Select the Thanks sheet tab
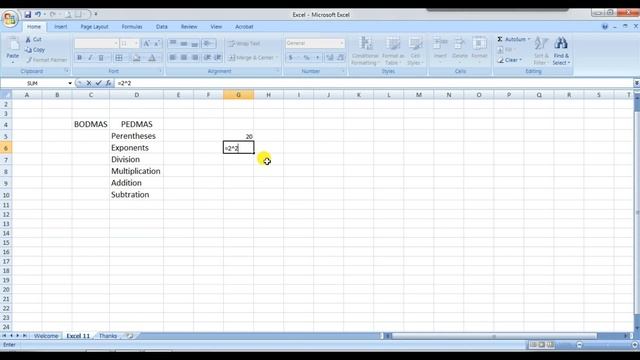The image size is (640, 360). pyautogui.click(x=108, y=336)
